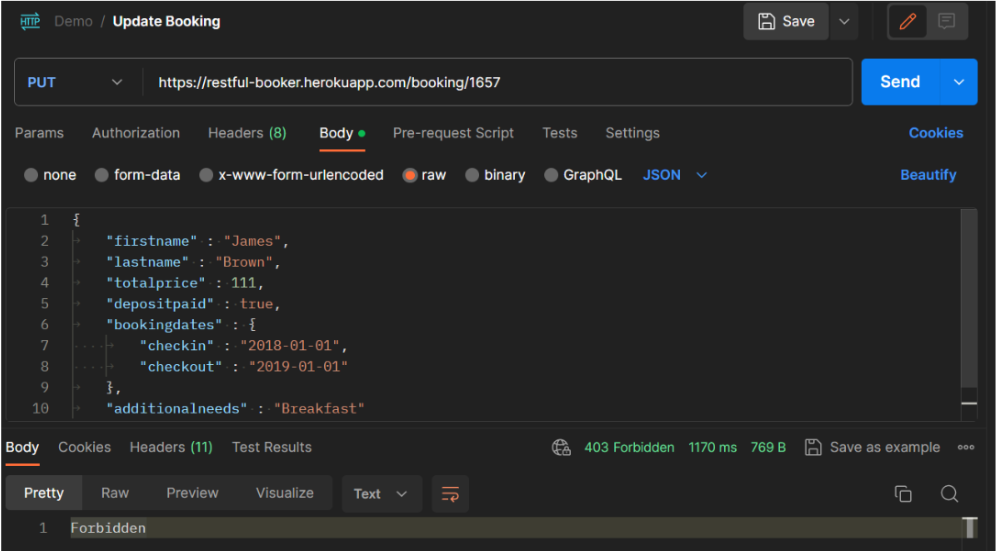Click the search response magnifier icon

pos(949,494)
